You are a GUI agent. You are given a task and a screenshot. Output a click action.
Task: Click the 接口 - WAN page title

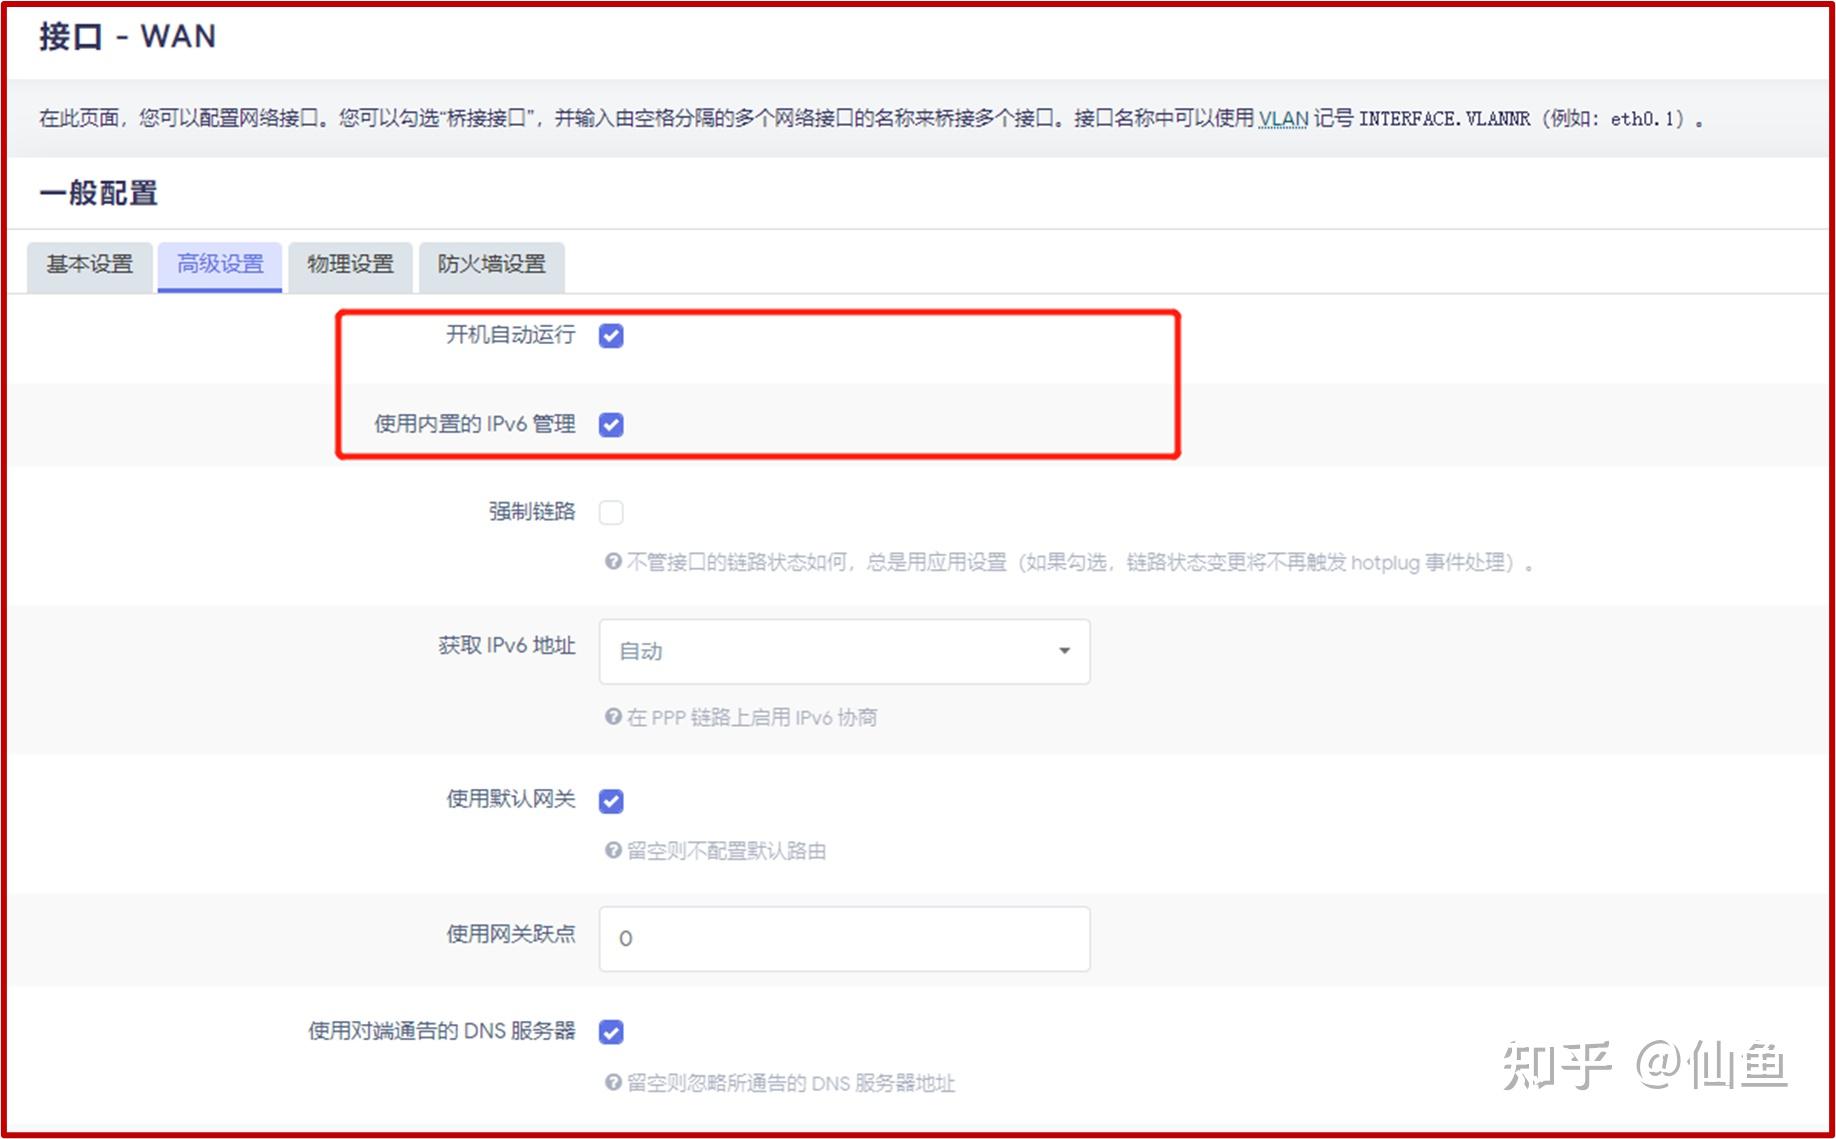(124, 36)
